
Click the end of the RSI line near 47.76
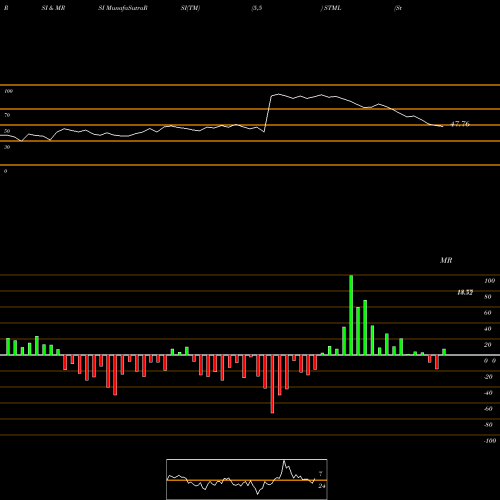pyautogui.click(x=442, y=126)
